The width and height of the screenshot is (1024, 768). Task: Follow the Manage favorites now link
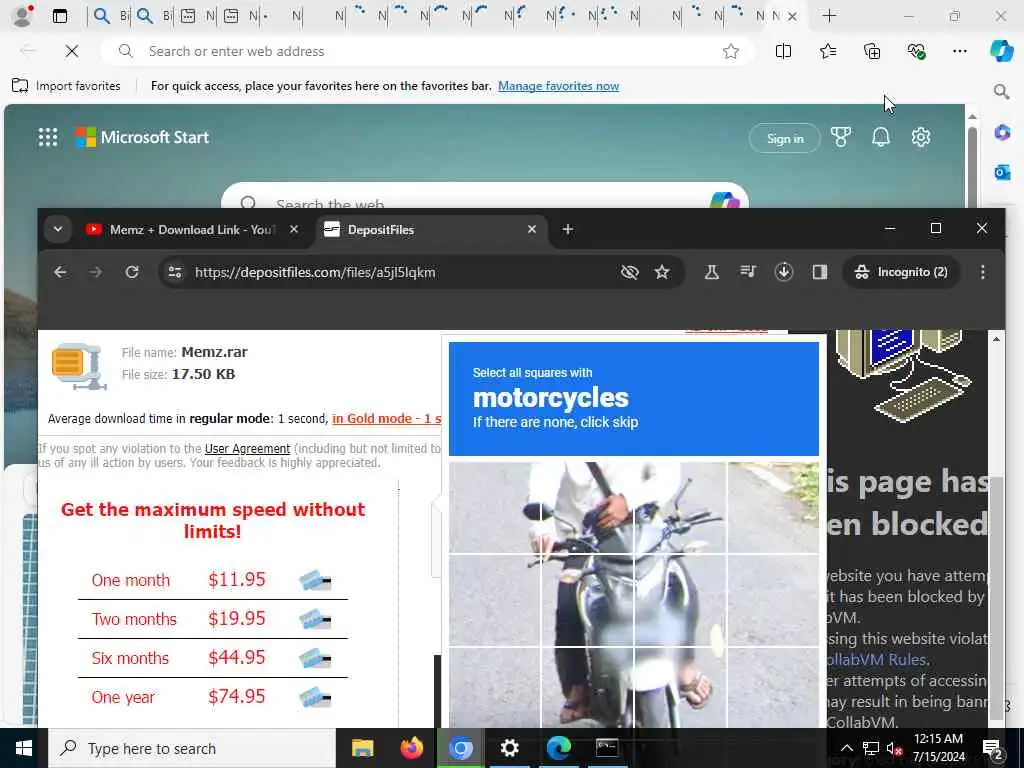(x=558, y=86)
